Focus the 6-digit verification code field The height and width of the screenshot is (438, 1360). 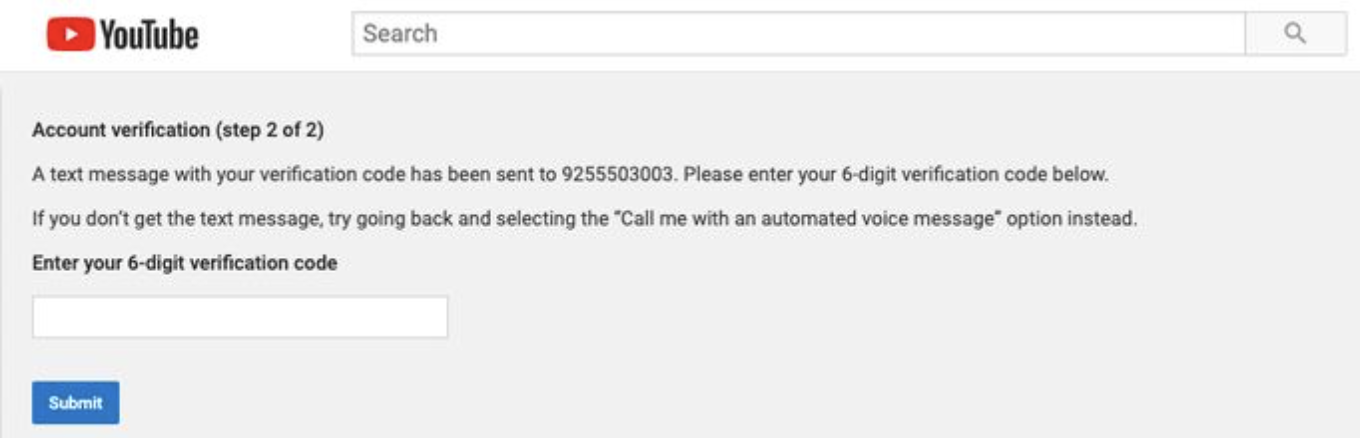click(x=240, y=317)
